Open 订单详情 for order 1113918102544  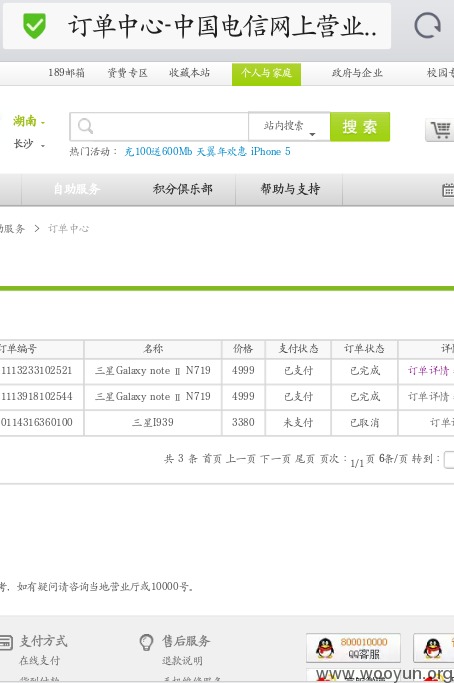(428, 397)
